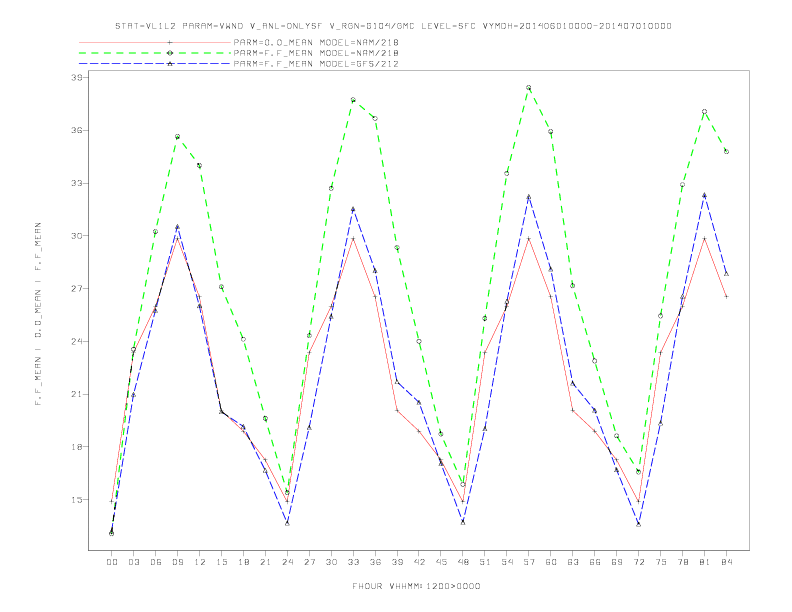
Task: Select legend text PARM=F.F_MEAN MODEL=GFS/212
Action: coord(316,64)
